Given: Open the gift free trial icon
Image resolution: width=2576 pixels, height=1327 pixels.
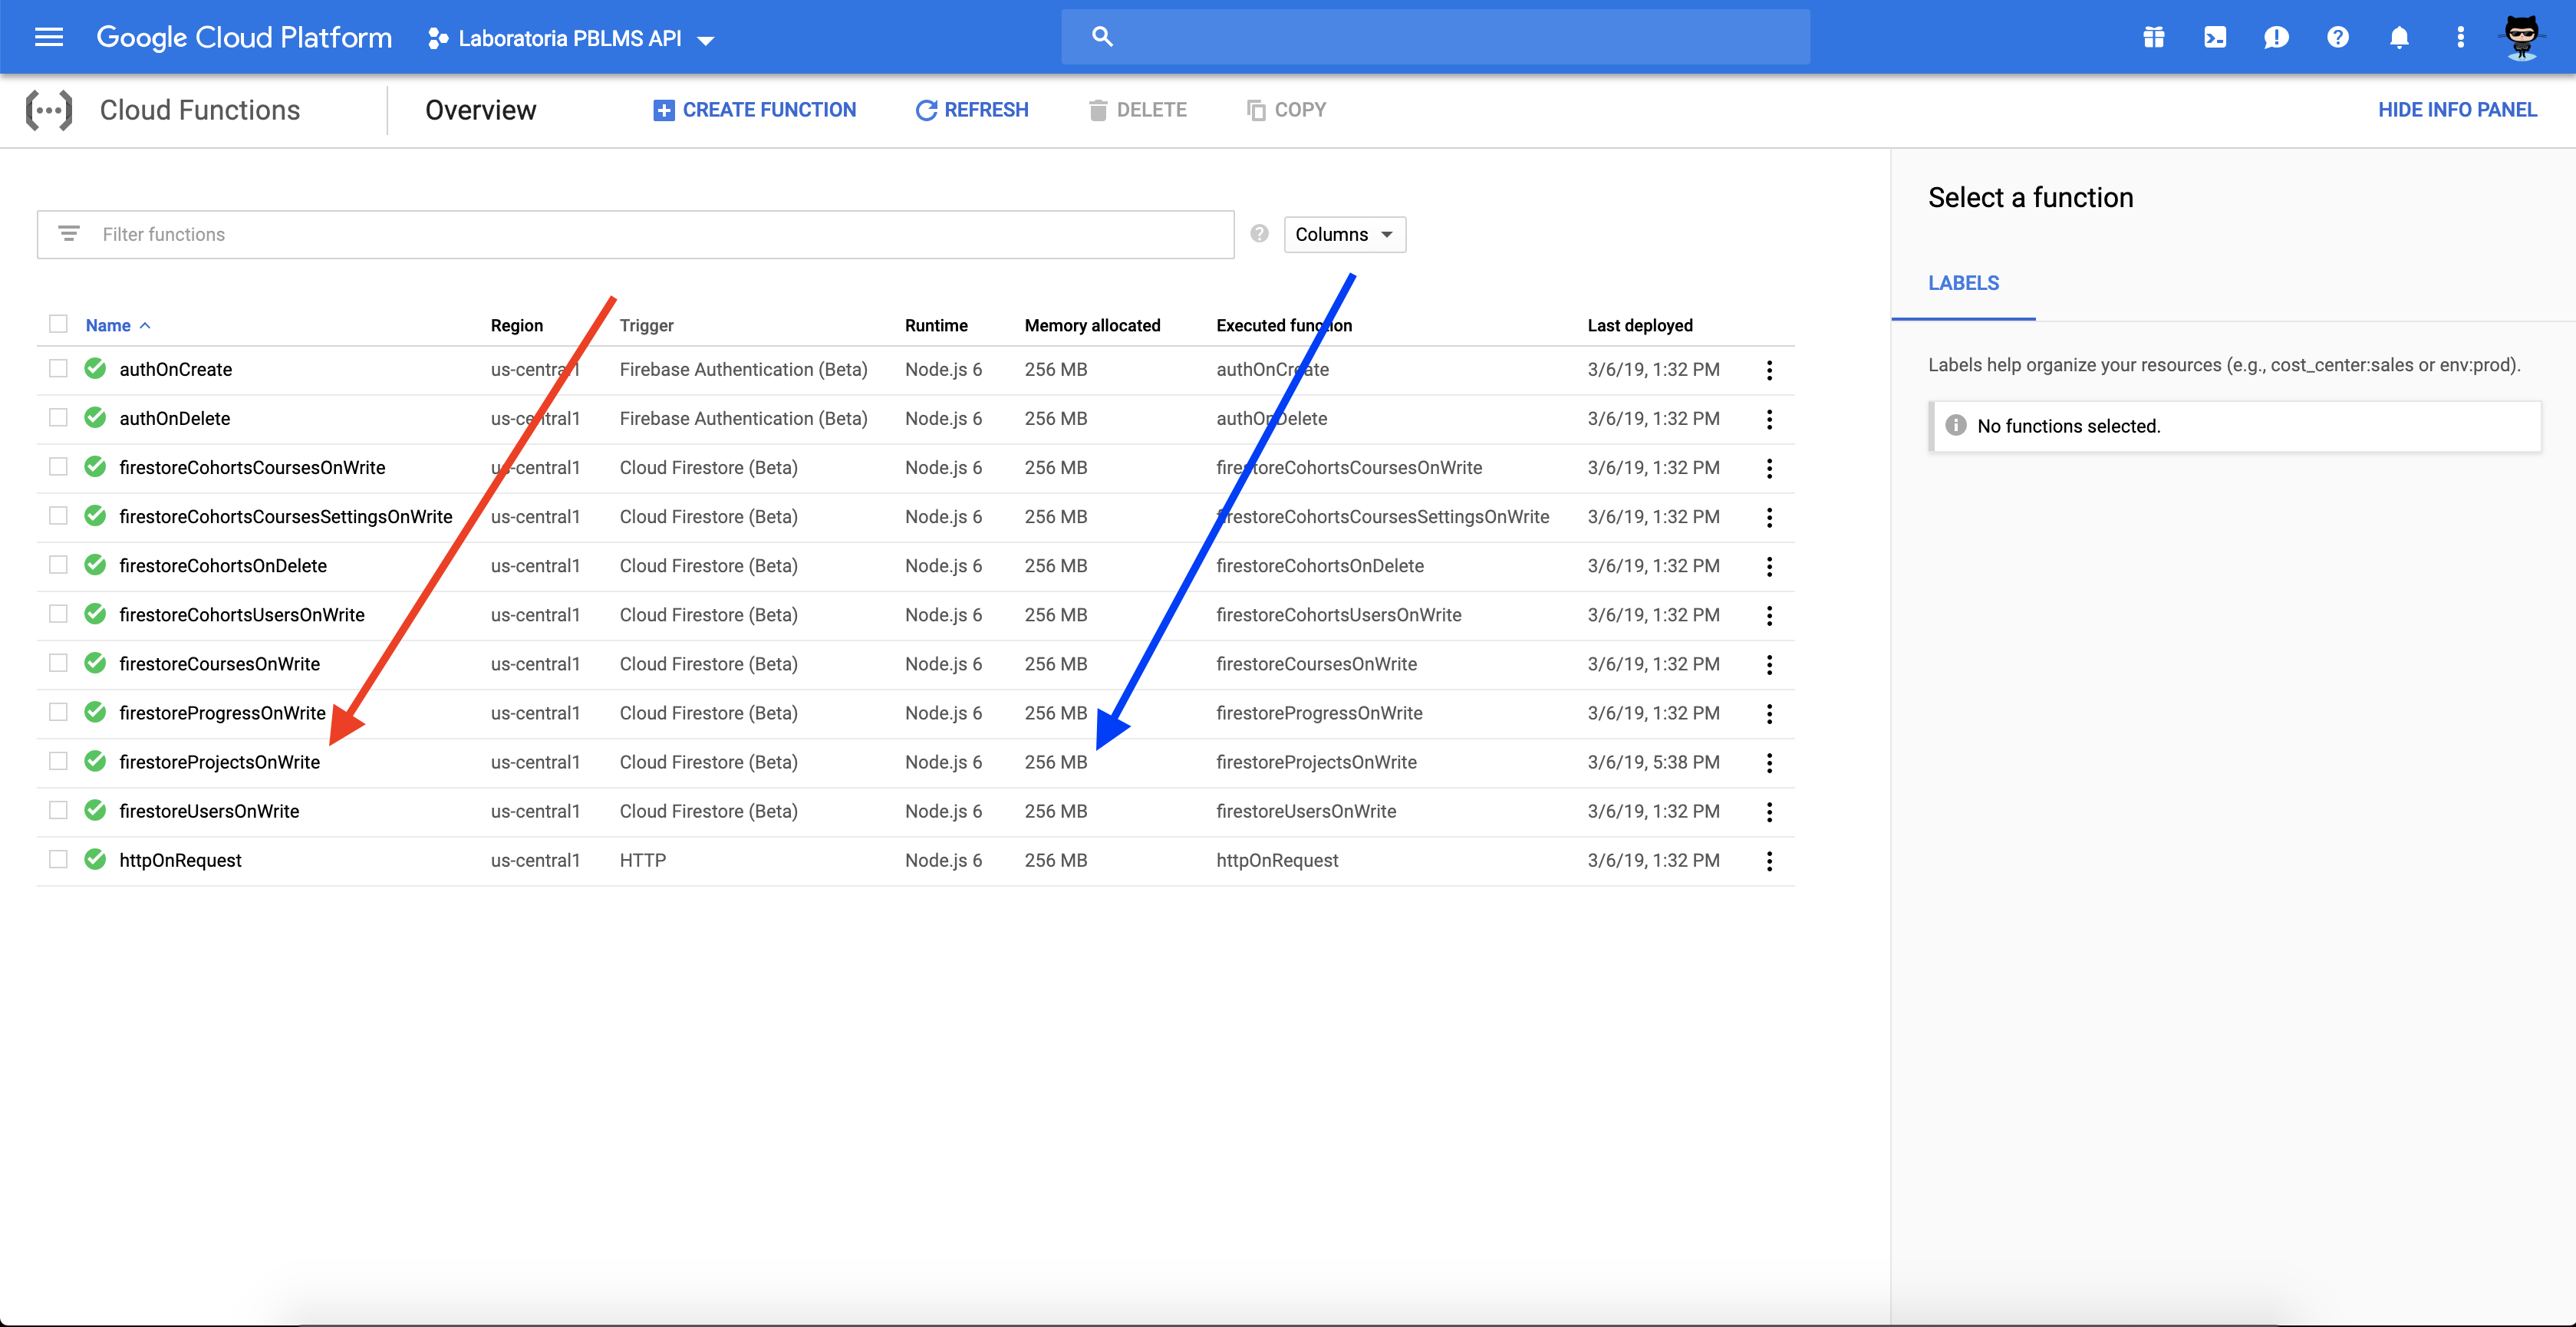Looking at the screenshot, I should click(x=2153, y=37).
